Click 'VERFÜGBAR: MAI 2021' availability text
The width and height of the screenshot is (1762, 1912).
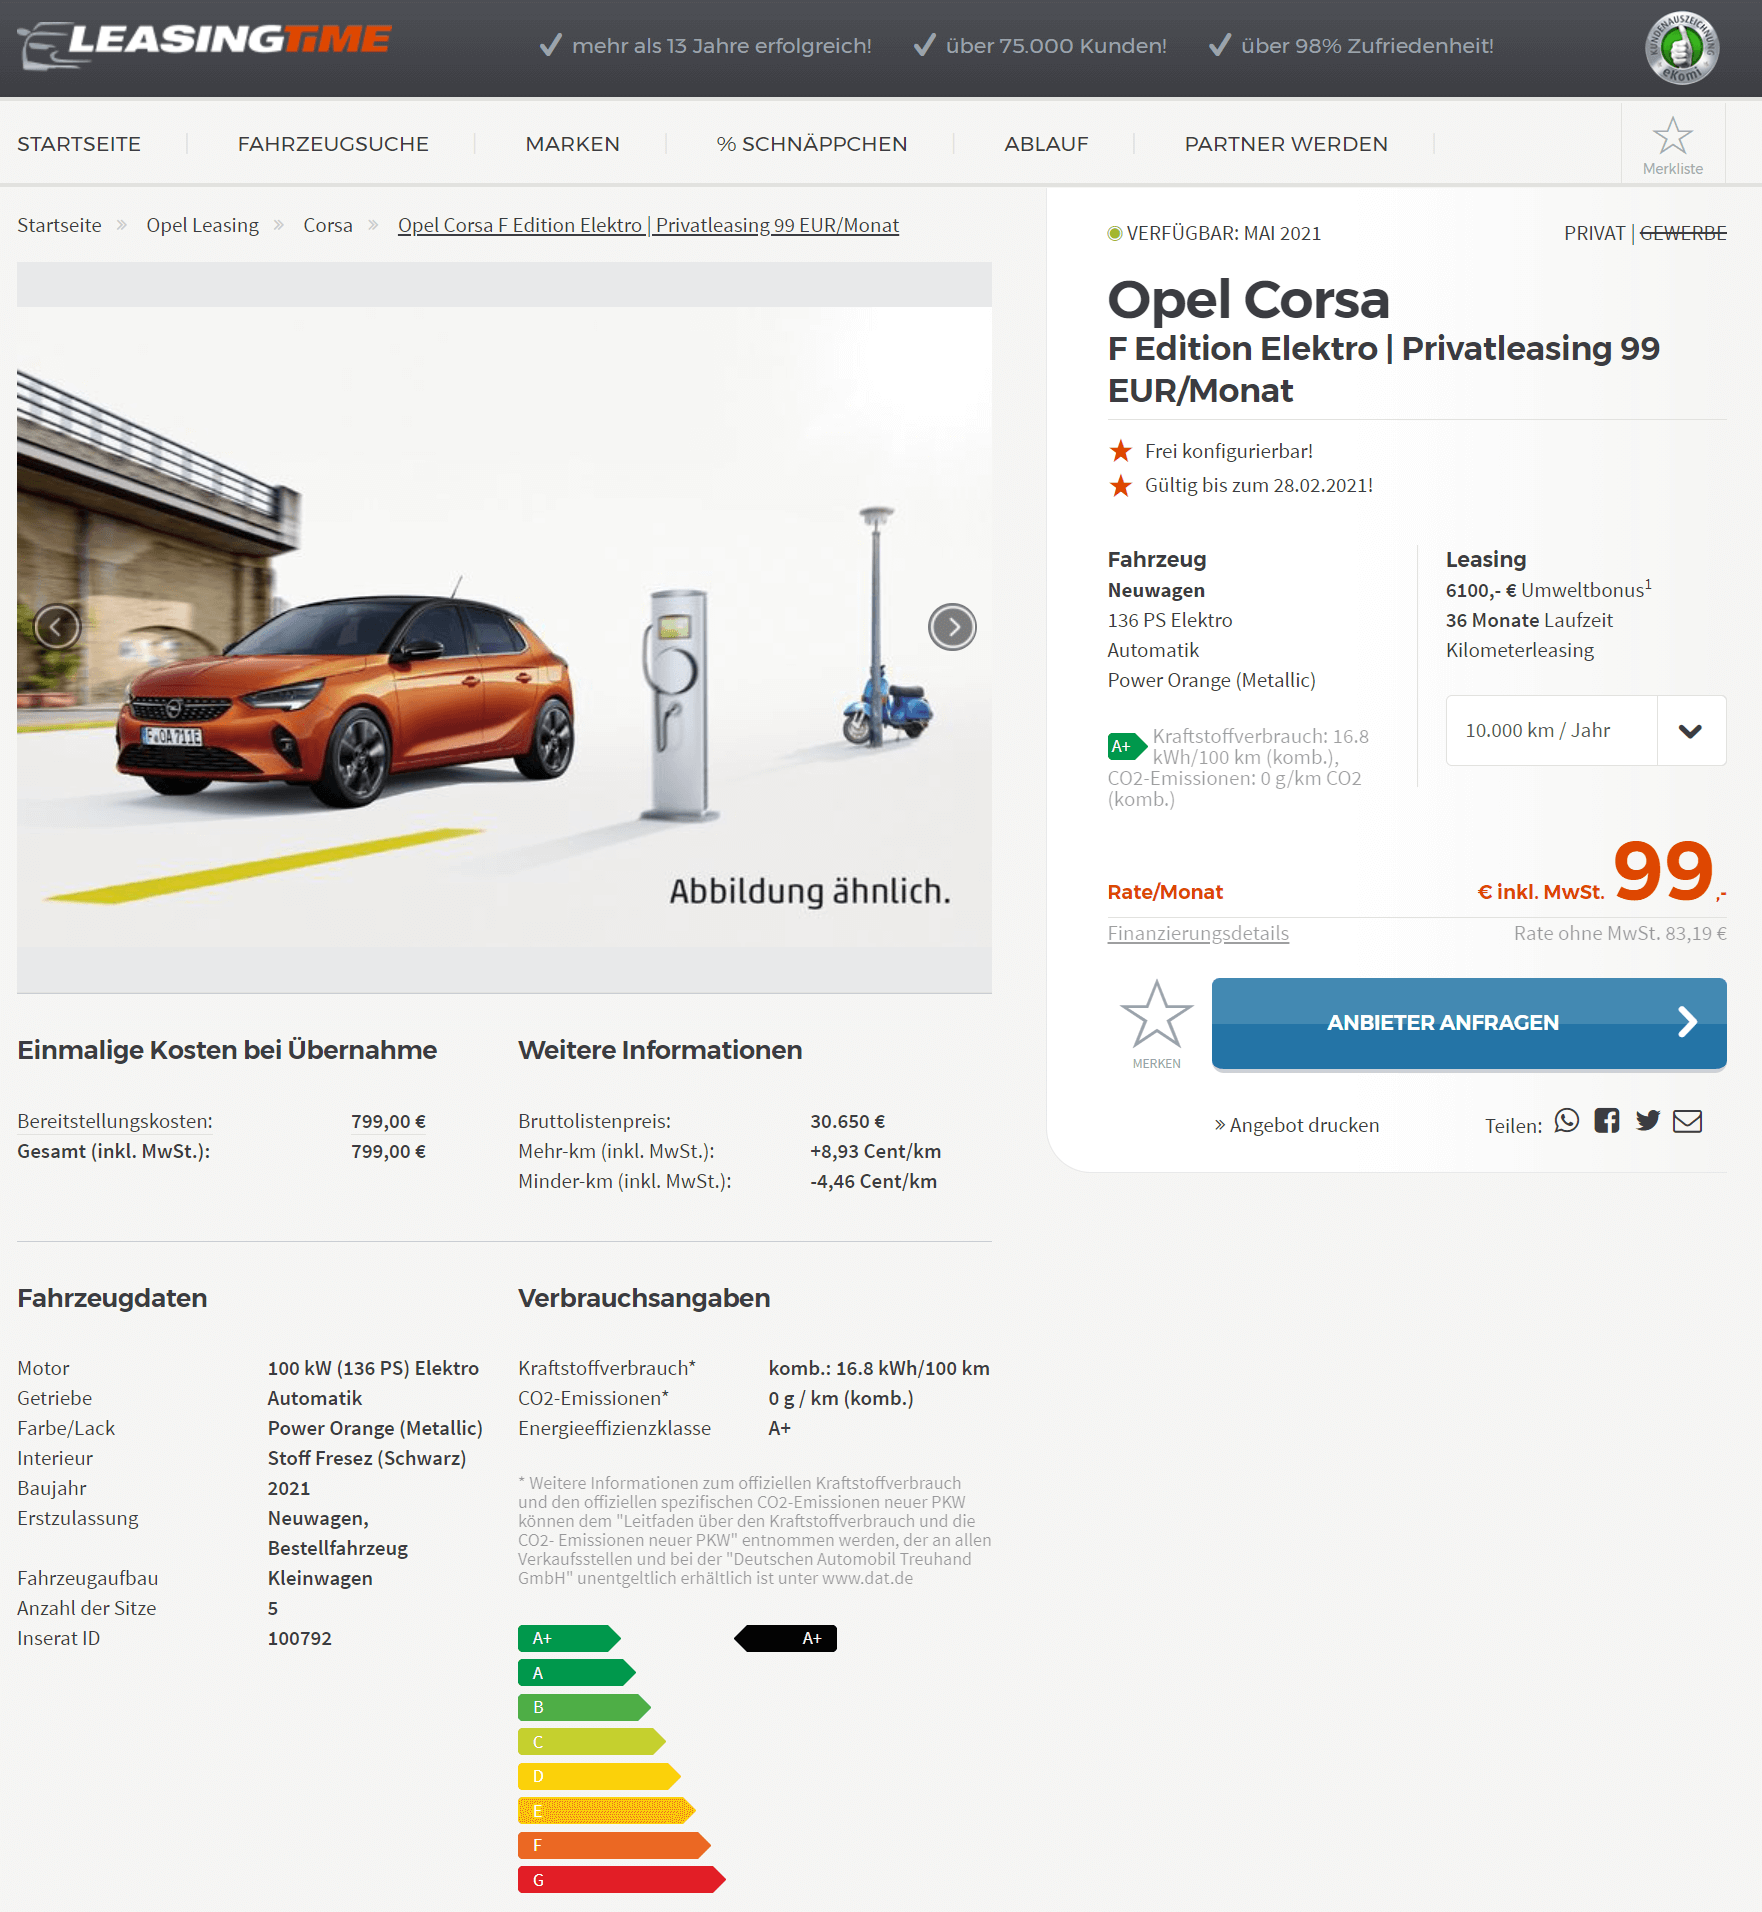[x=1224, y=233]
